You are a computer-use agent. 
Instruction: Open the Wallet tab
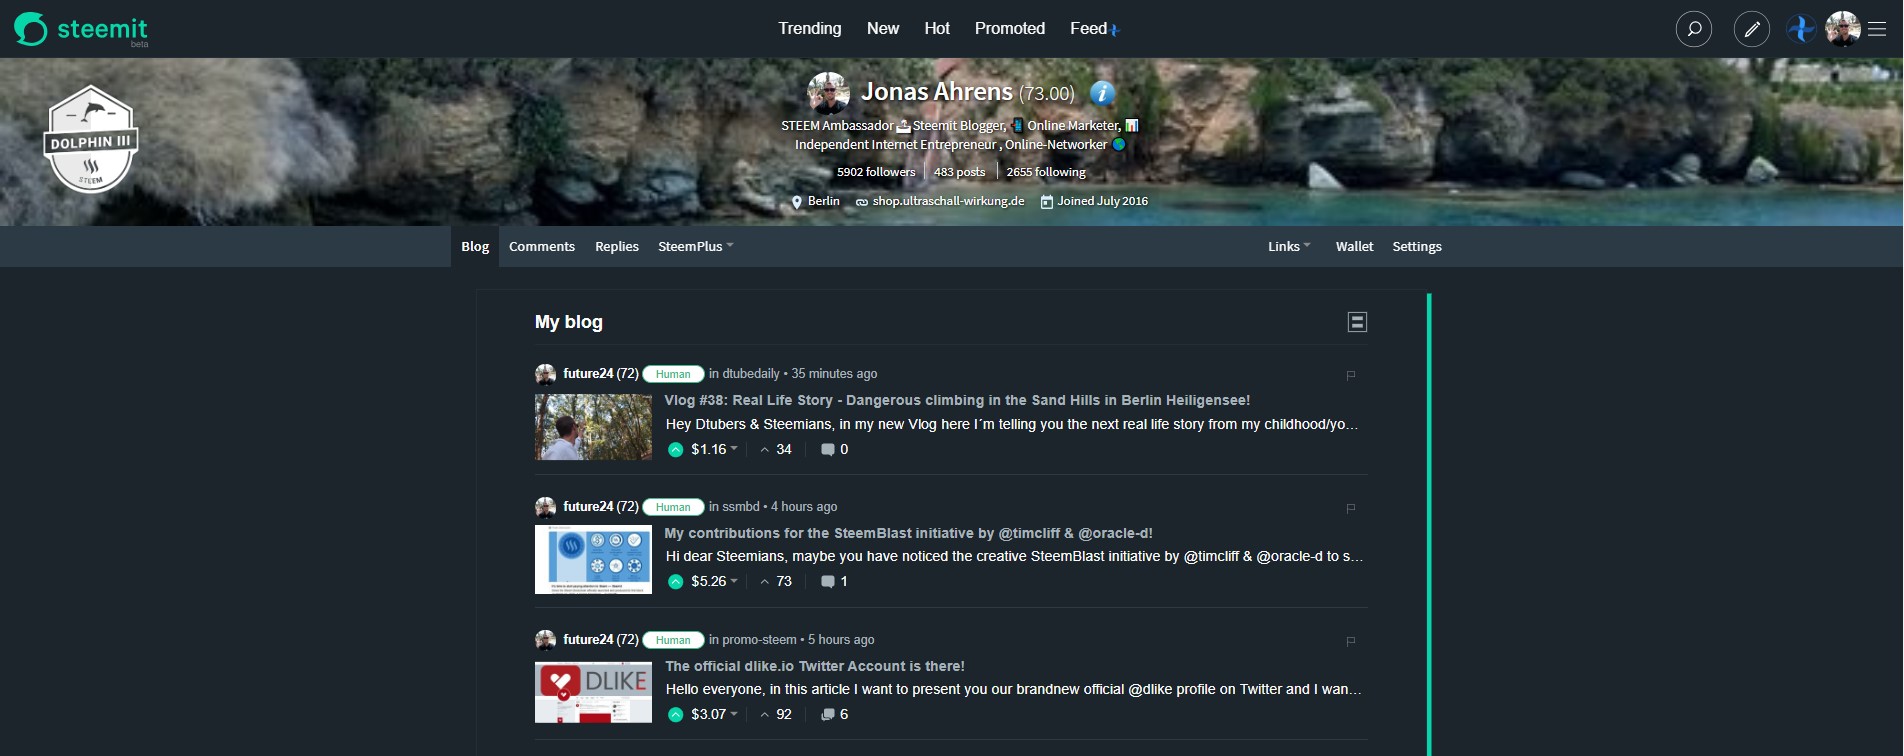[1354, 247]
